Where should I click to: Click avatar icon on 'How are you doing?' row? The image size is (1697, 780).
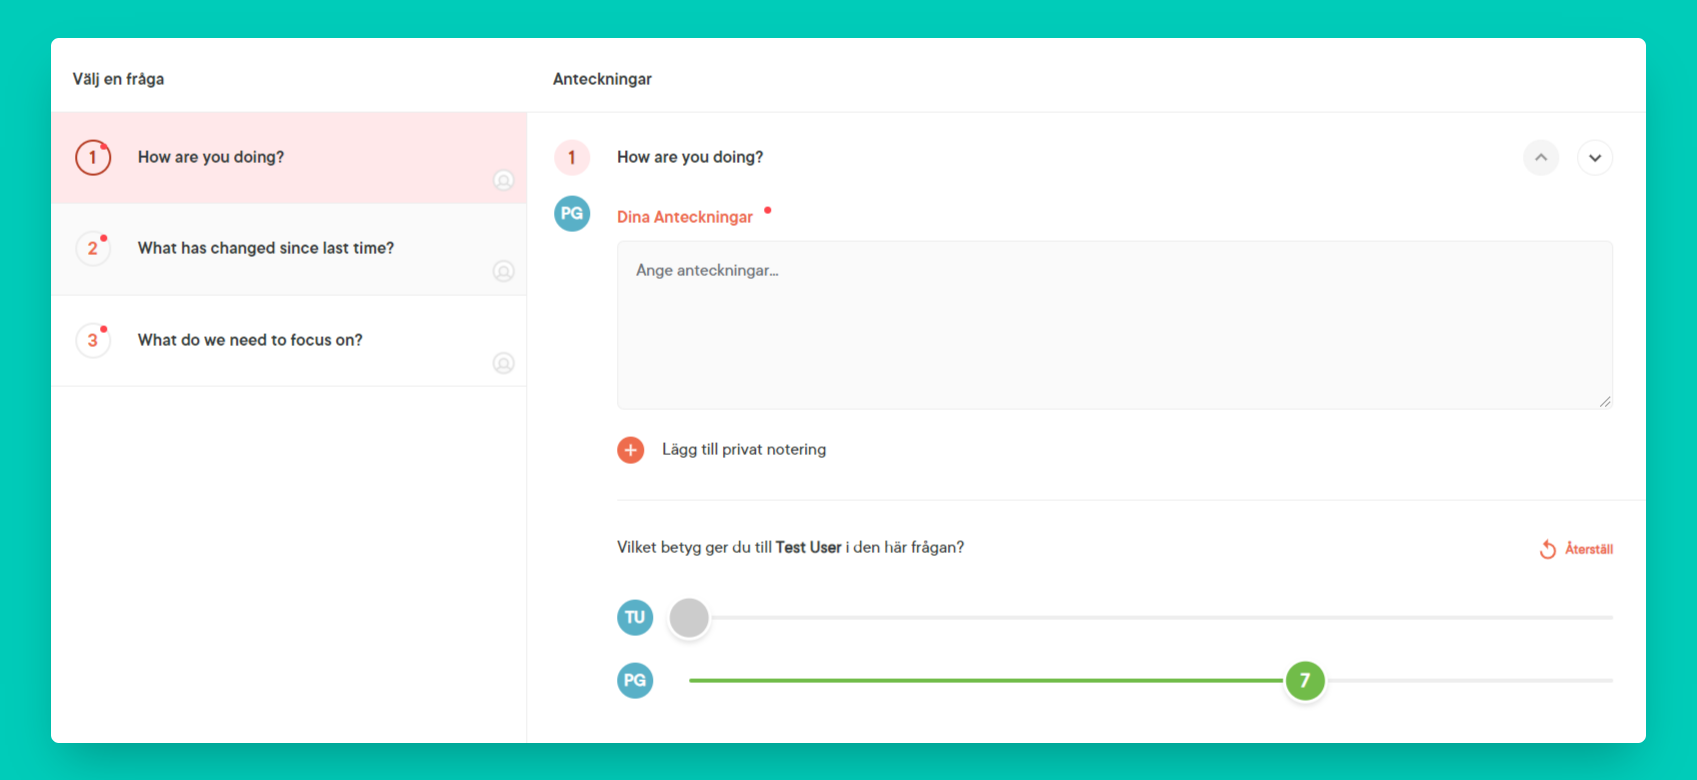point(504,180)
